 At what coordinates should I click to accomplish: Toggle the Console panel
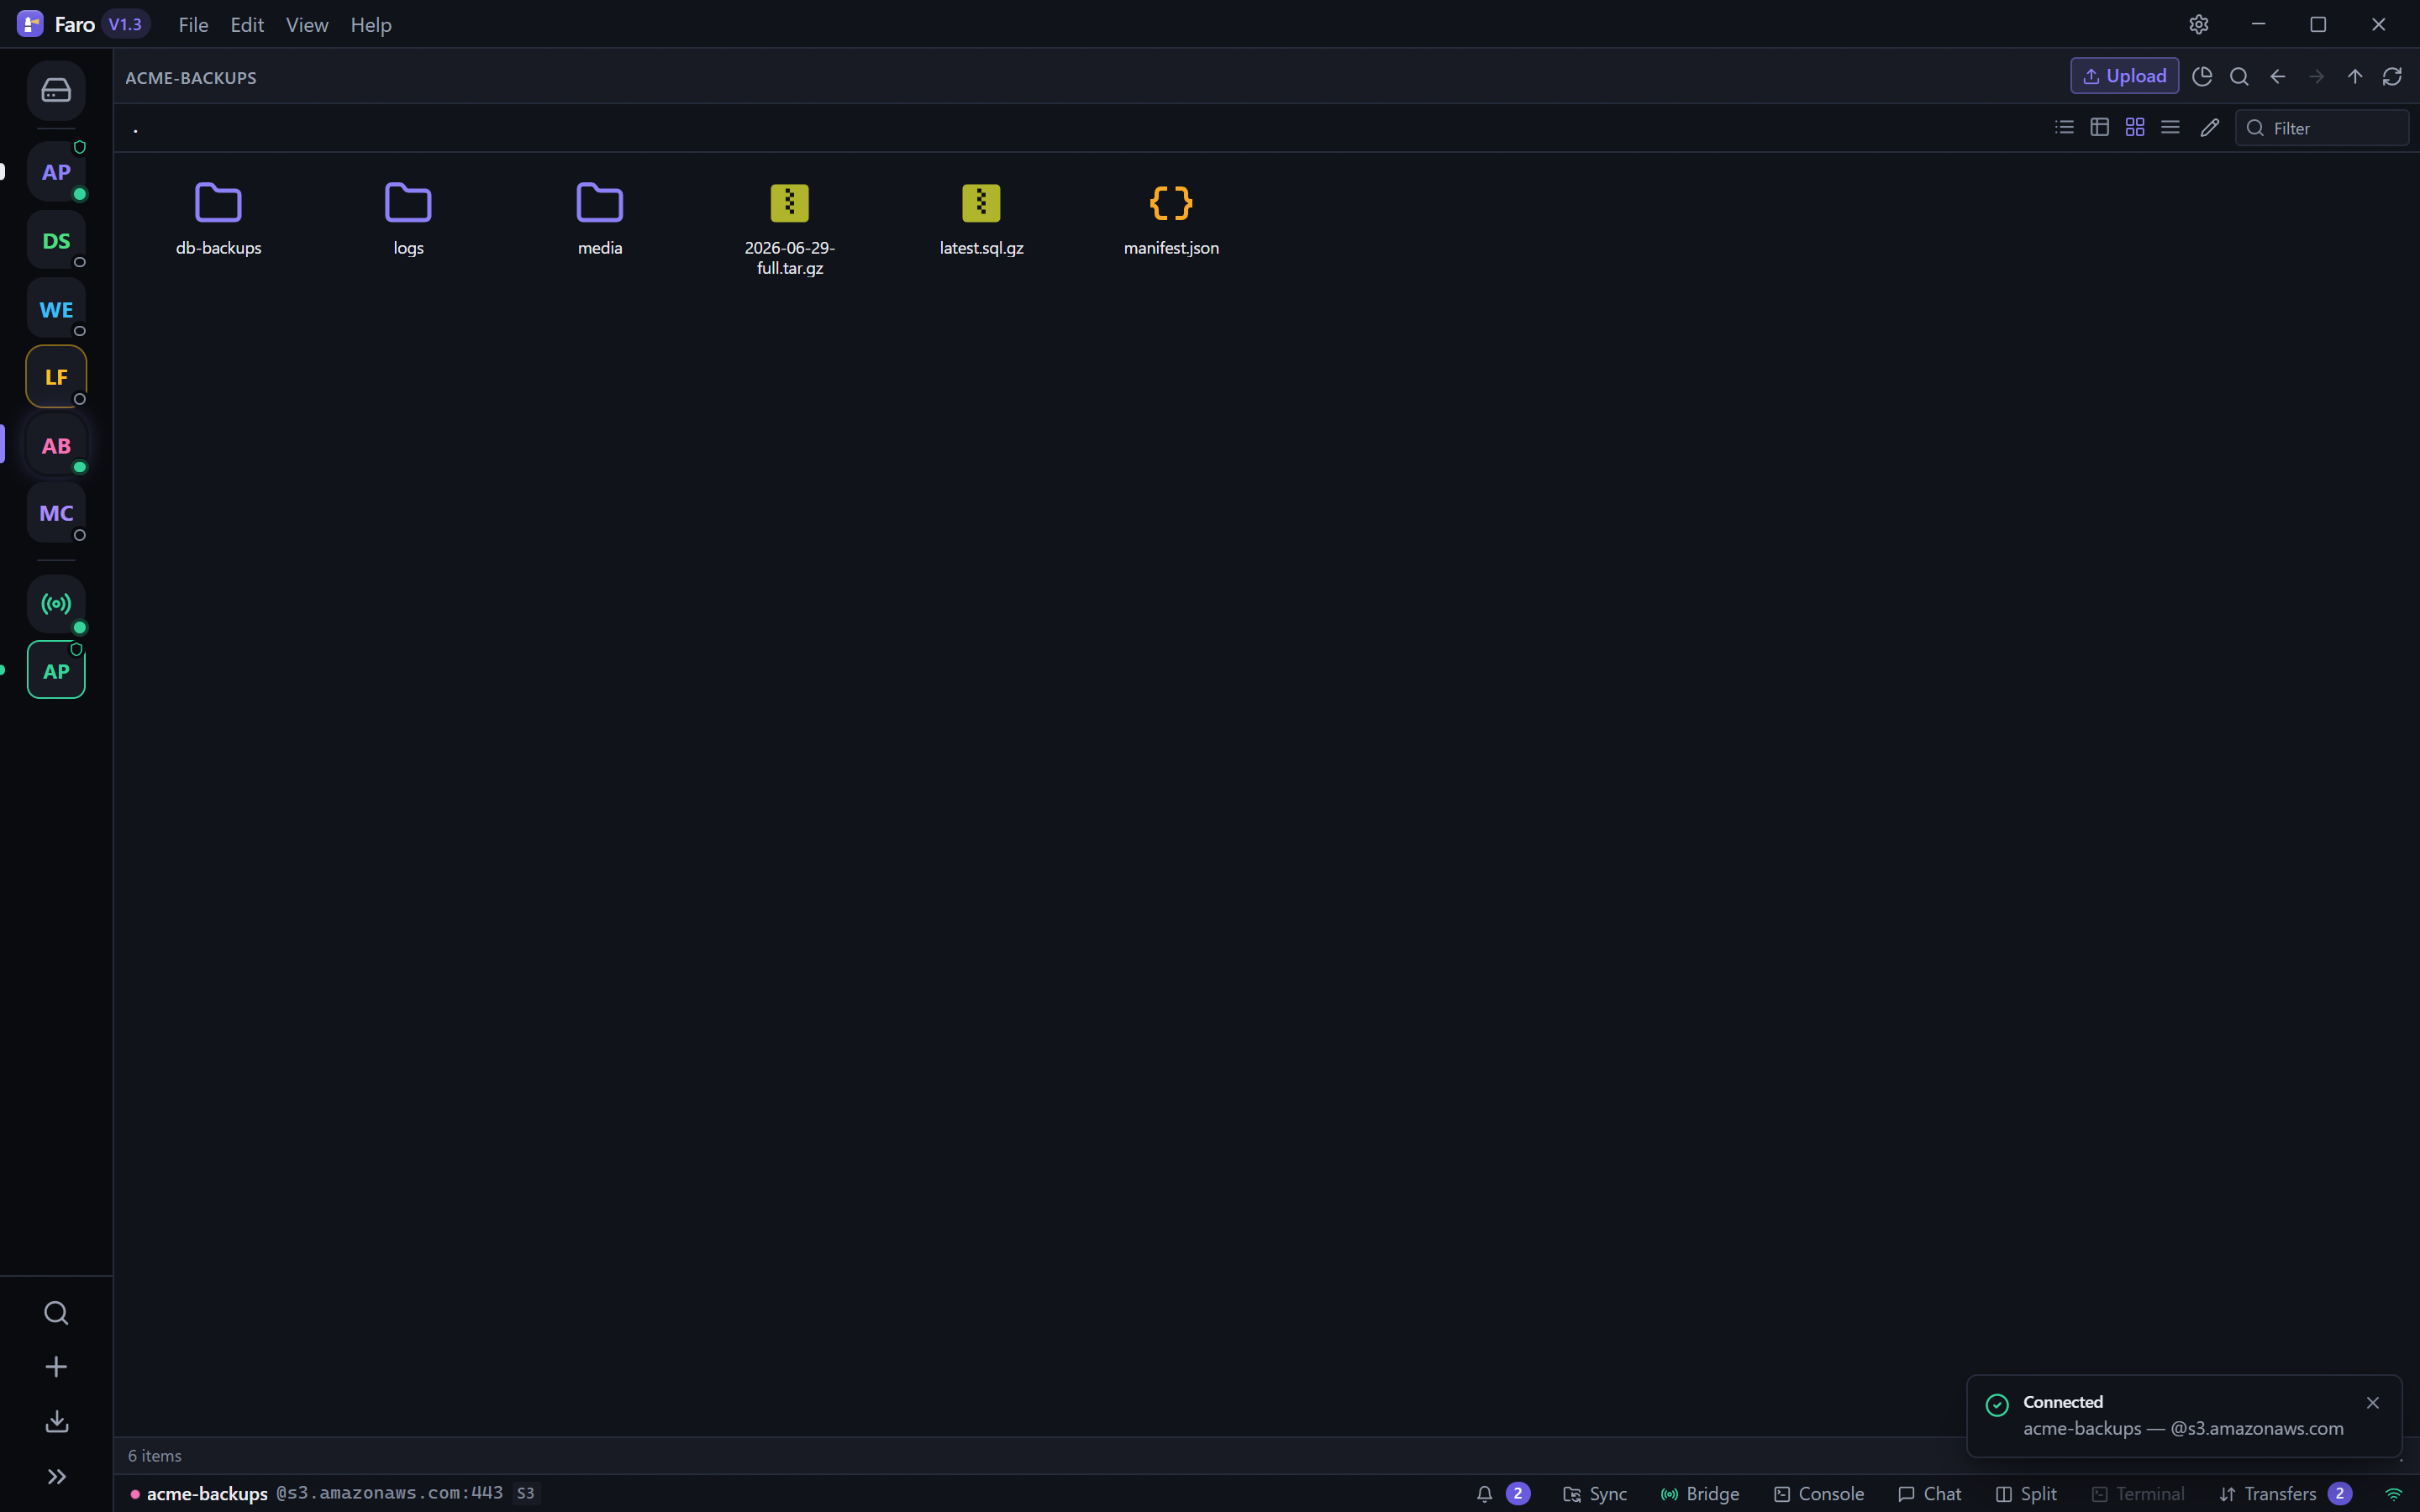[1819, 1494]
